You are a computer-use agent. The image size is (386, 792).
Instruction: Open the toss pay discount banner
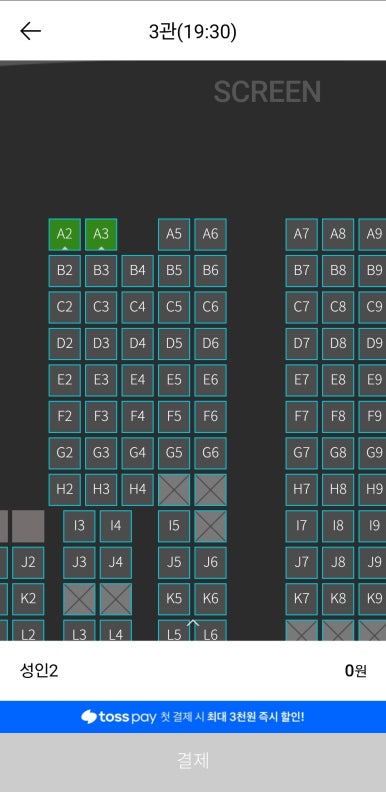pos(193,717)
